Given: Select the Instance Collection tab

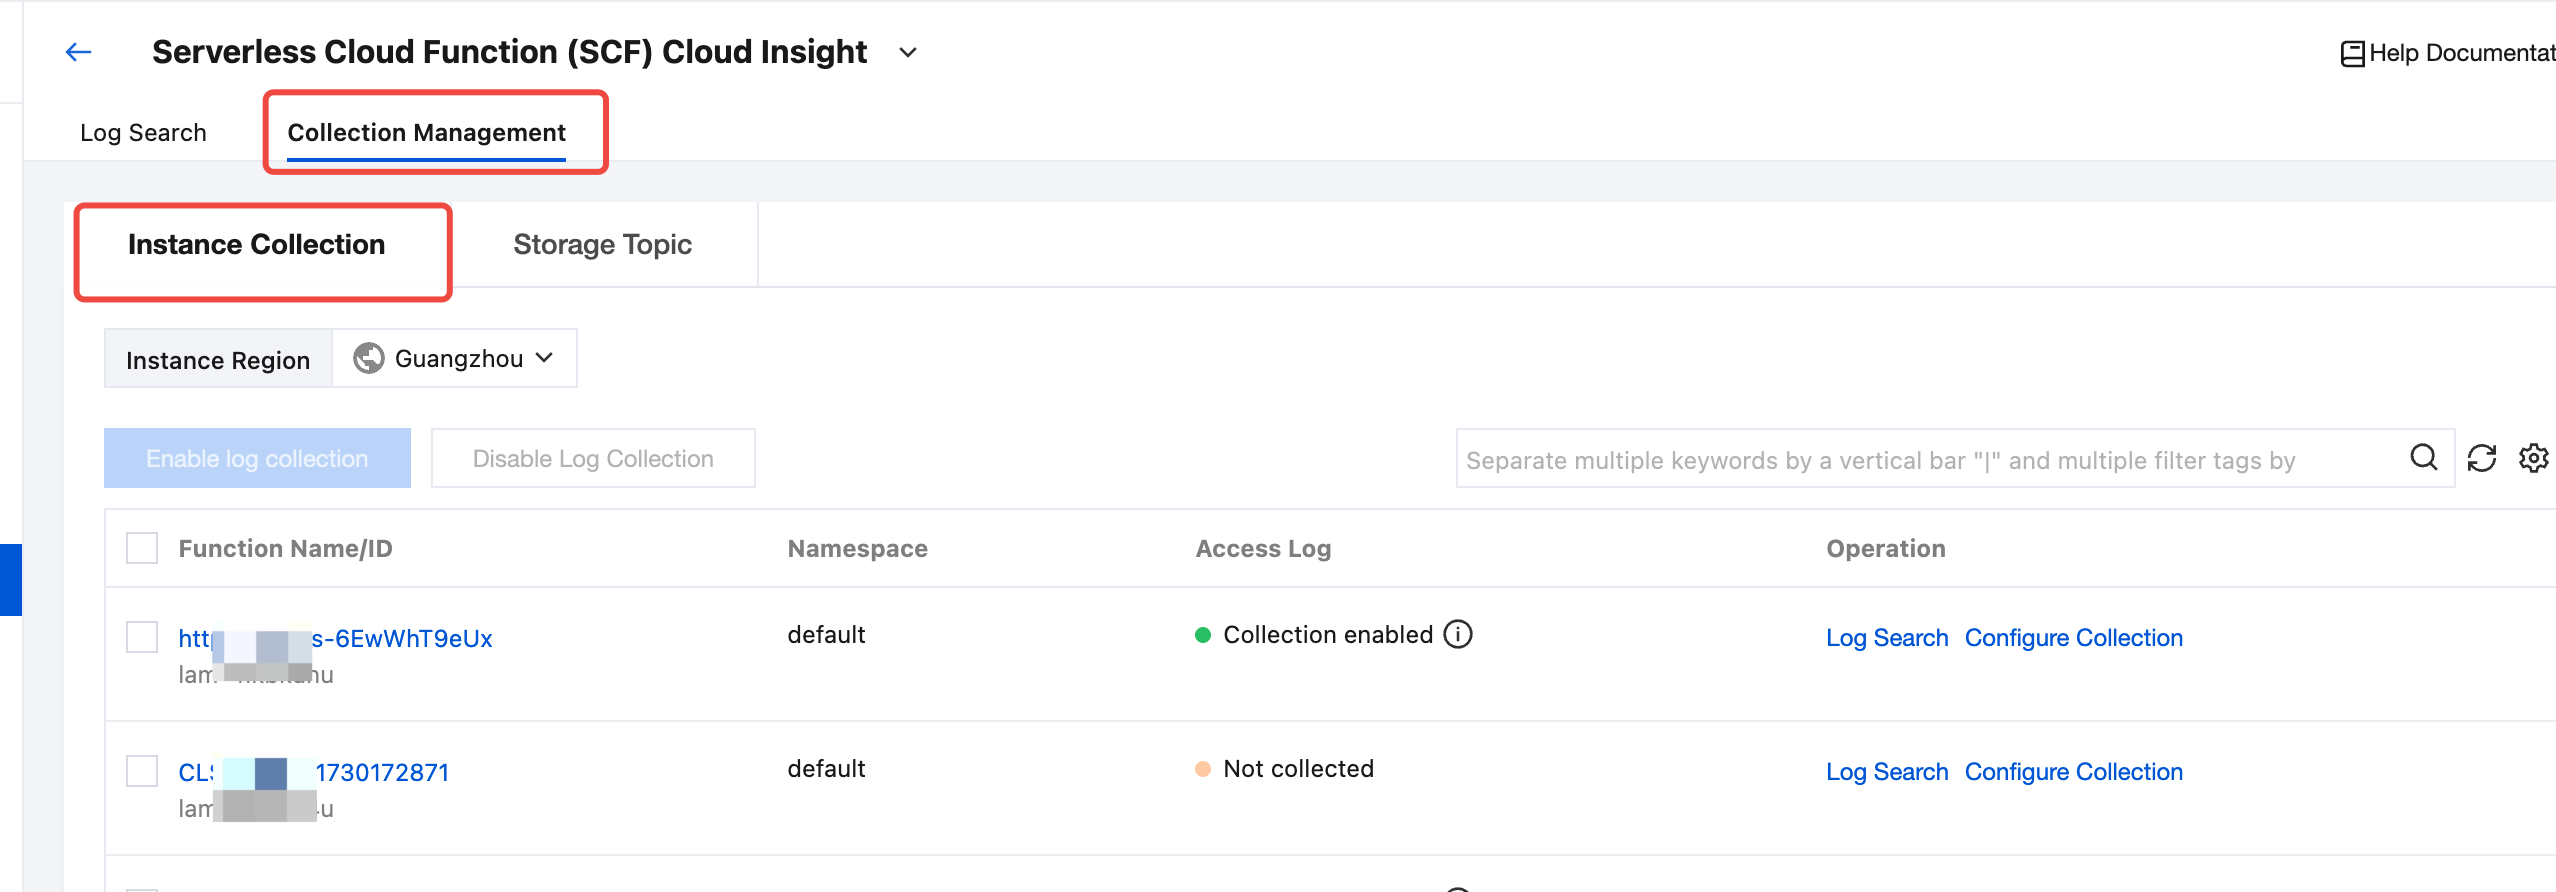Looking at the screenshot, I should tap(256, 245).
